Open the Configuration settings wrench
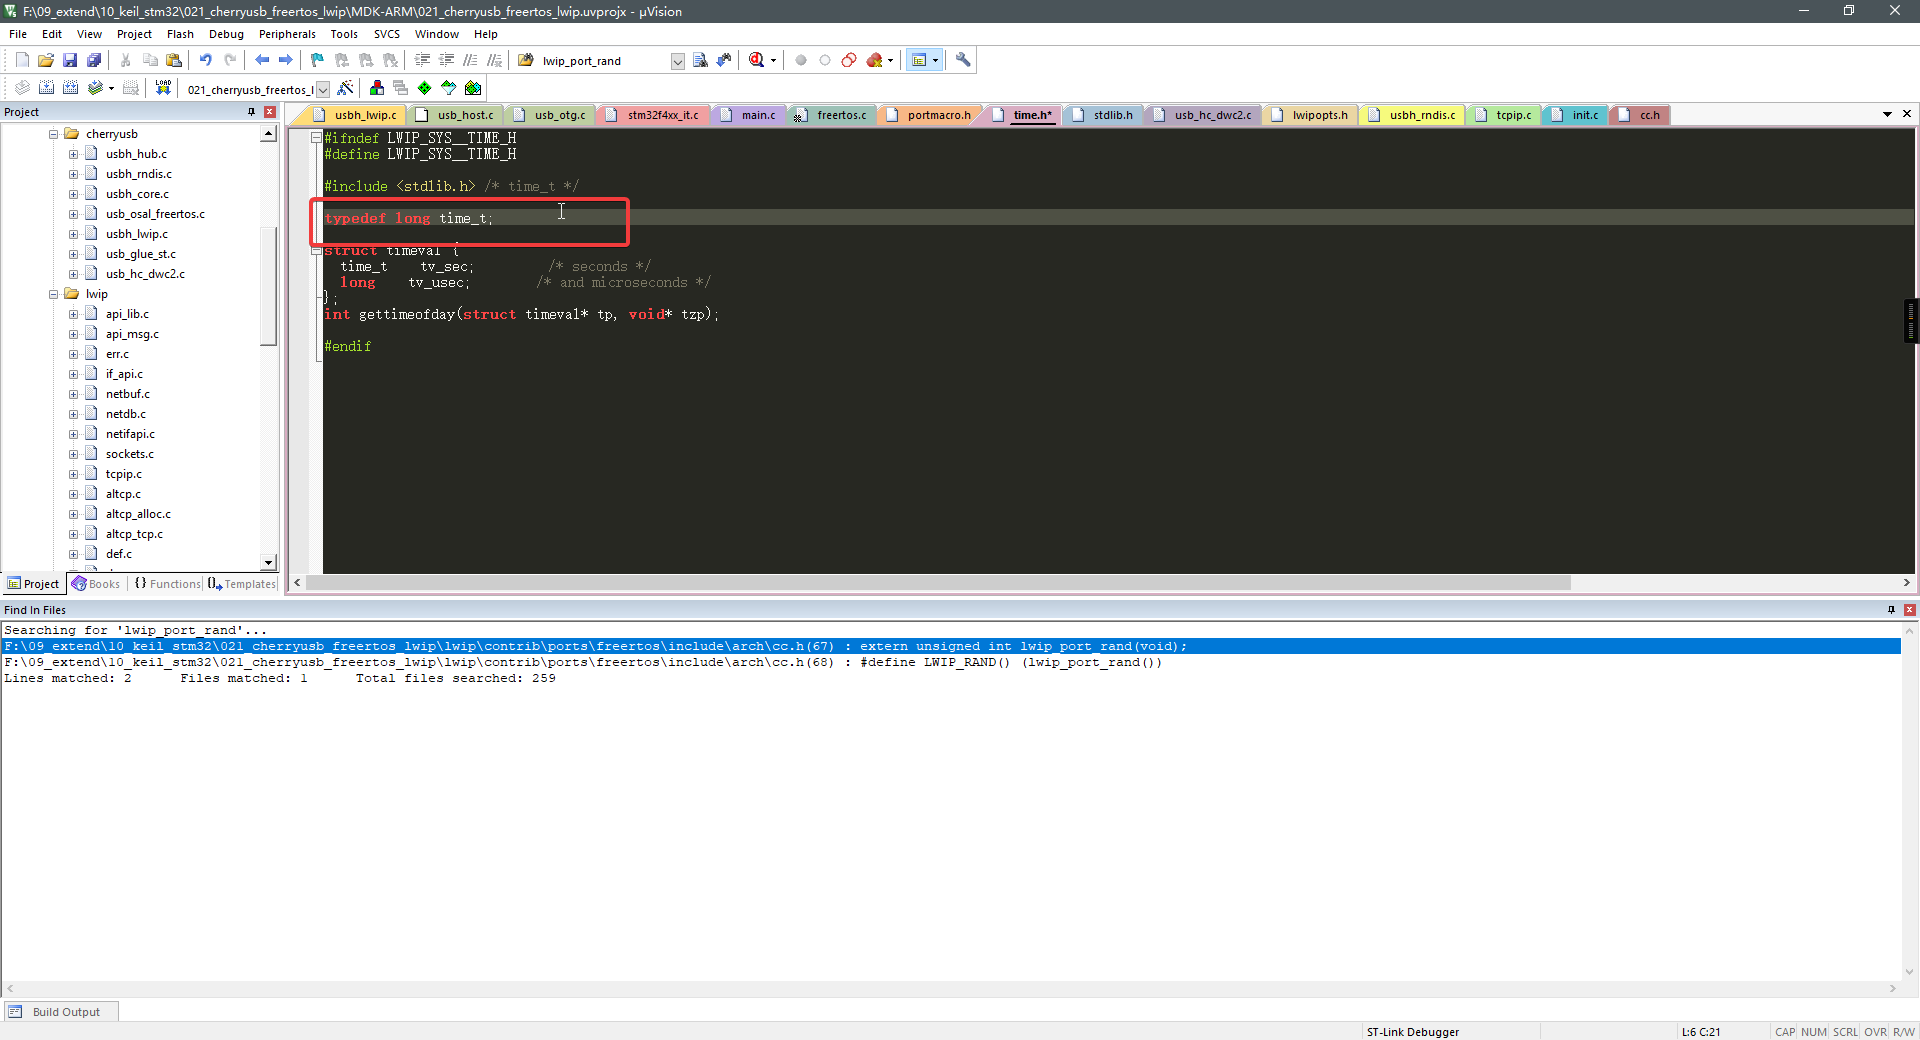 pyautogui.click(x=962, y=60)
